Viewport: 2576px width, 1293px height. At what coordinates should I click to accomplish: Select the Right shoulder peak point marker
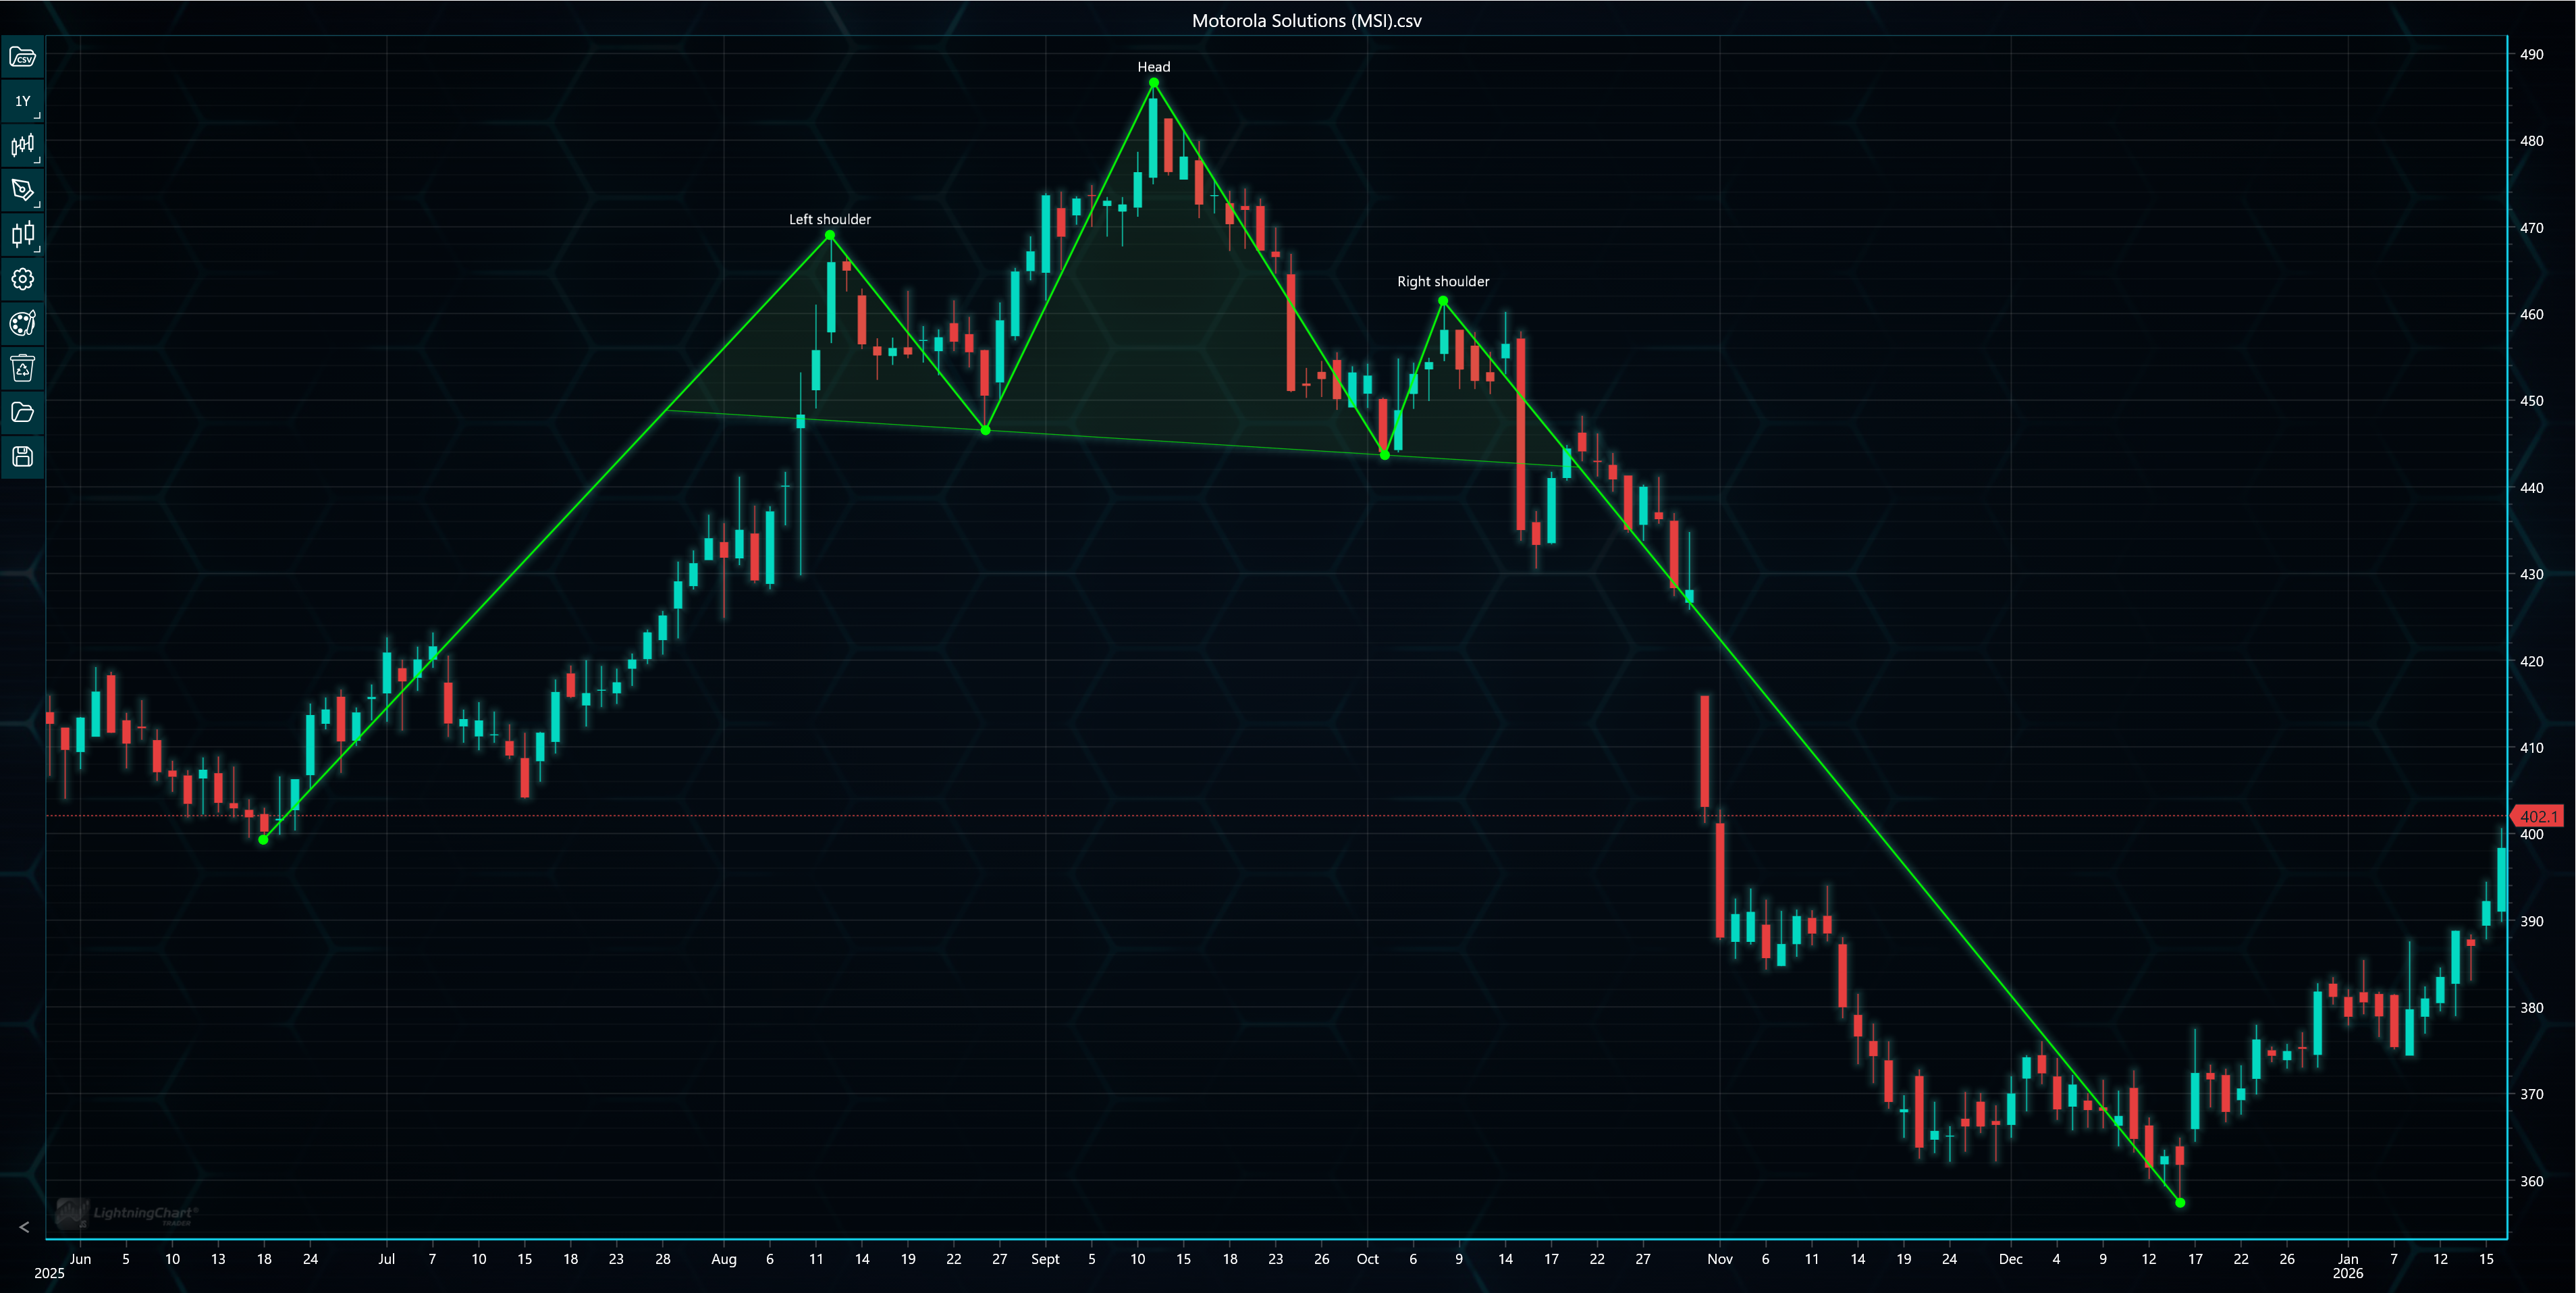[1443, 300]
